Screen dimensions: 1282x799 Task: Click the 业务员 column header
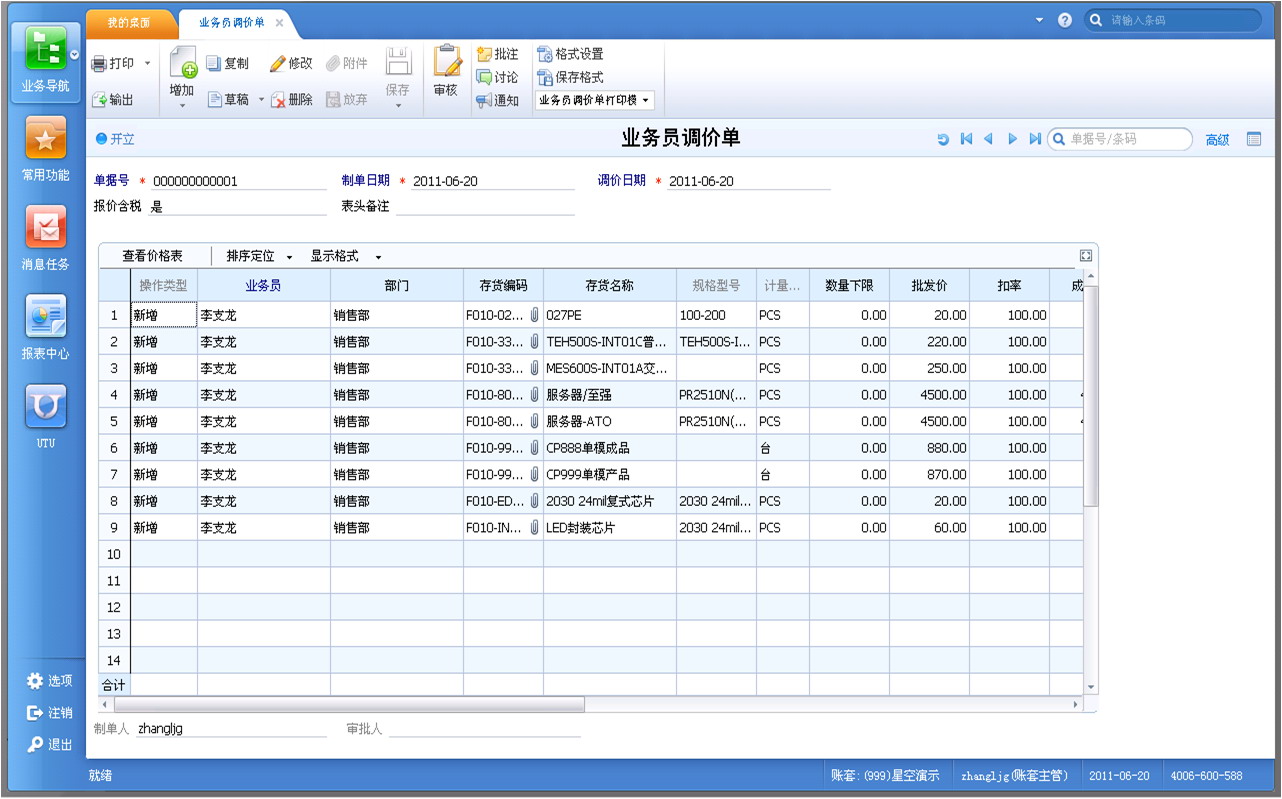(264, 285)
